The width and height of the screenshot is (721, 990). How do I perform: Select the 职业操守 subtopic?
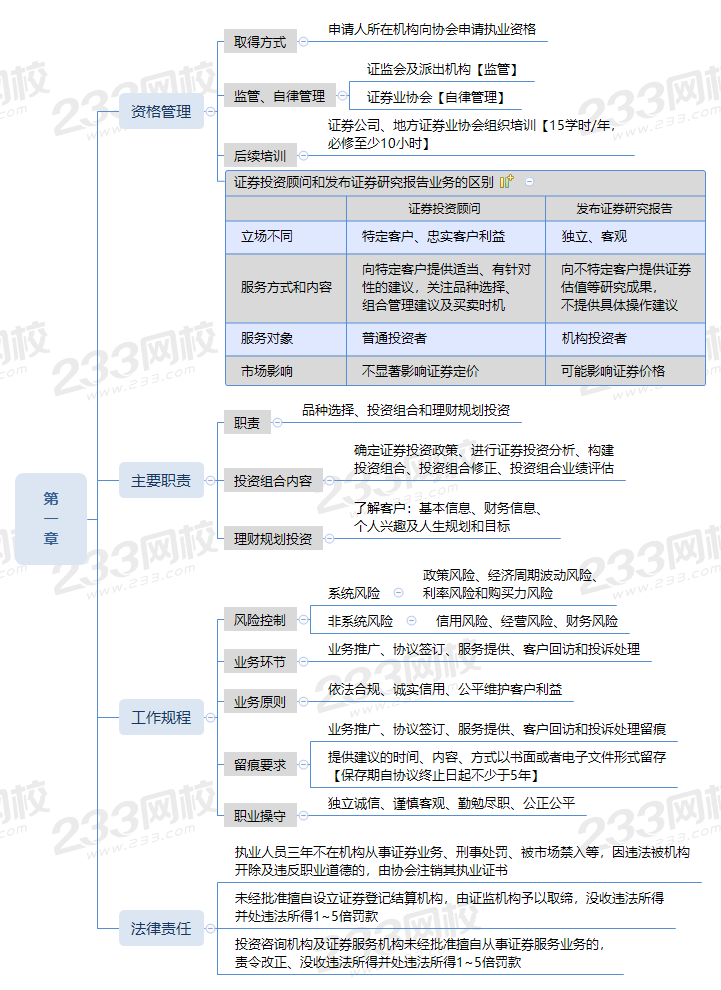(260, 816)
